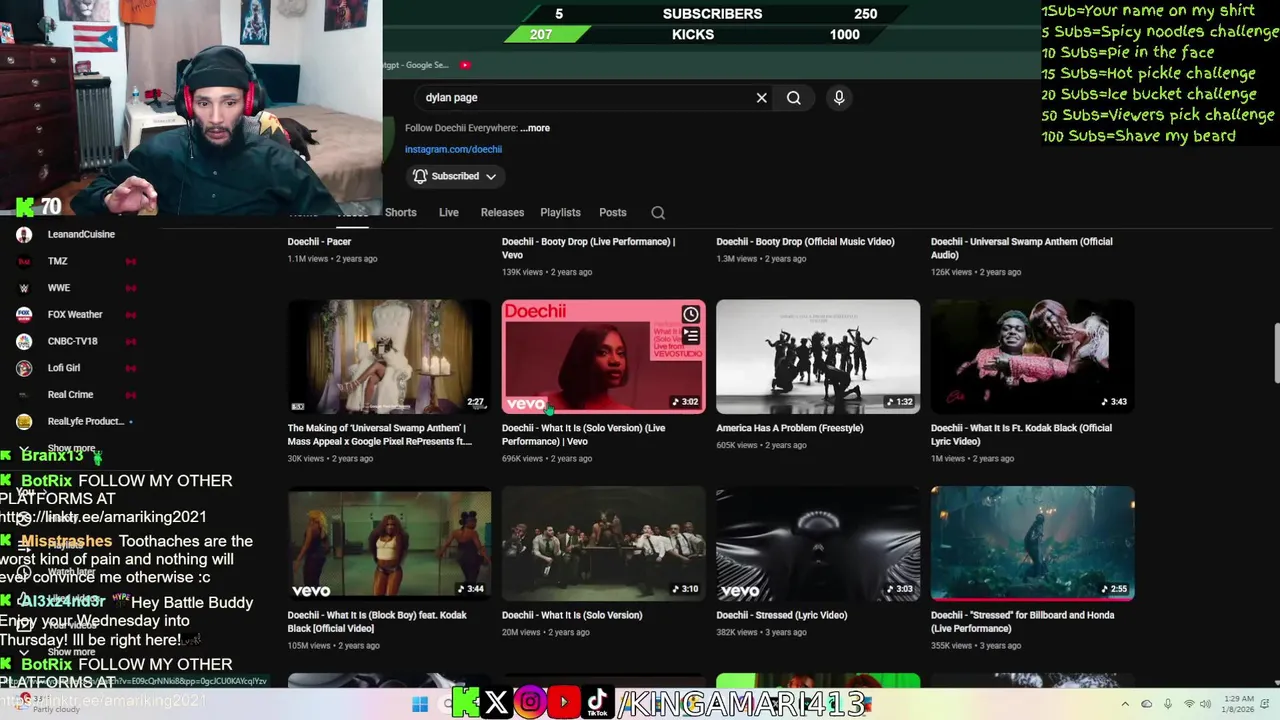Play America Has A Problem black-white thumbnail
This screenshot has height=720, width=1280.
[818, 357]
